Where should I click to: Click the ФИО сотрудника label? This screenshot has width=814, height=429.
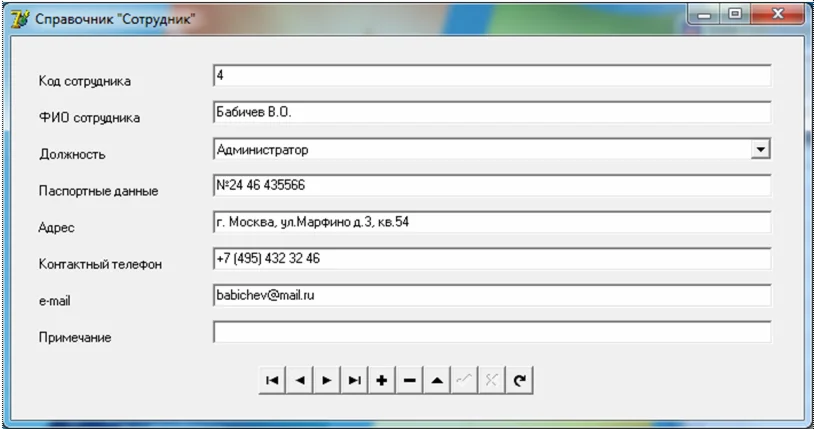[x=89, y=118]
